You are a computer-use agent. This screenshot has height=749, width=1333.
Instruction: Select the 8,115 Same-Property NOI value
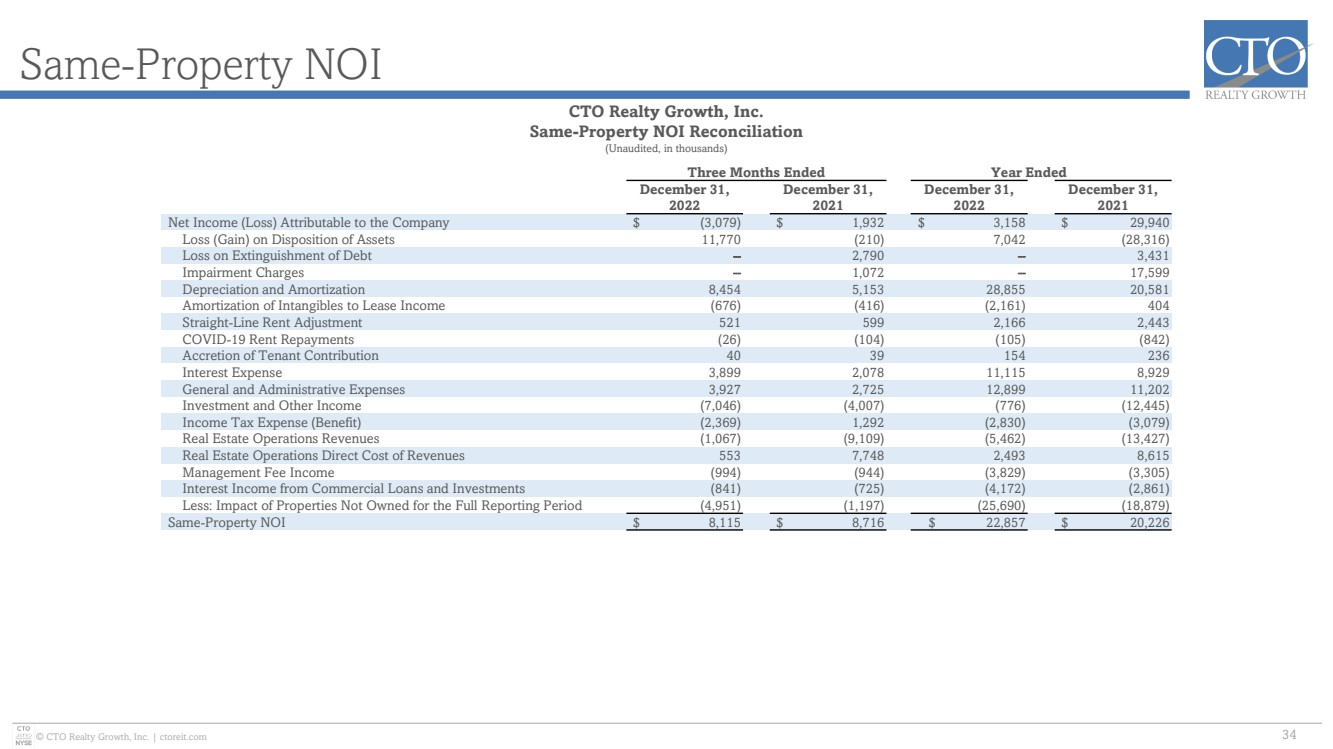tap(722, 522)
